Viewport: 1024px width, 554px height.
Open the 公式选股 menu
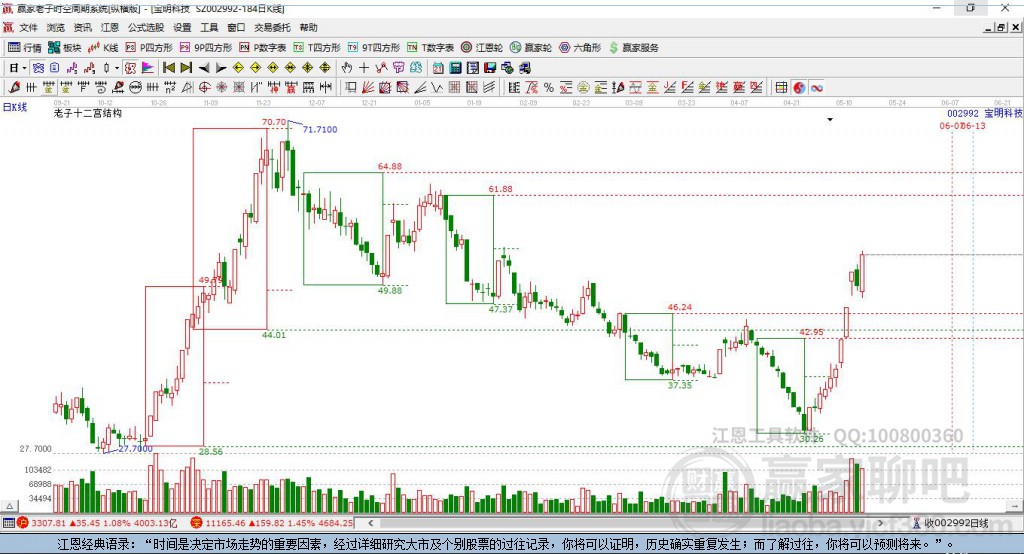[x=146, y=27]
